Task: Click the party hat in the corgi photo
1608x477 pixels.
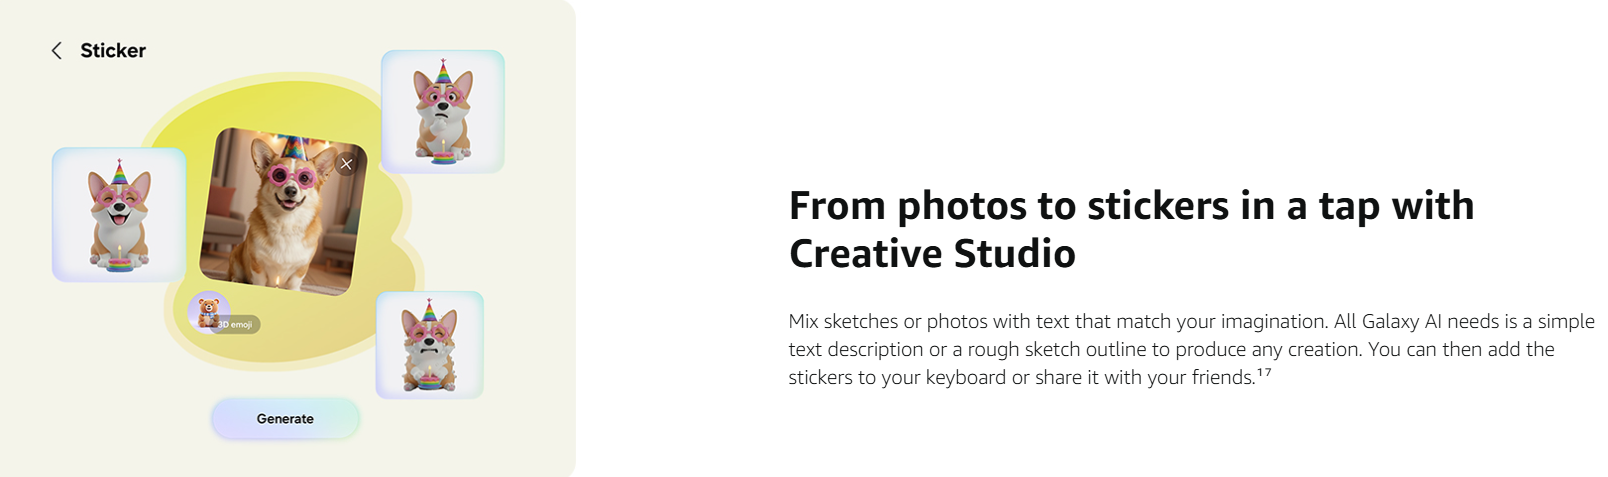Action: (292, 148)
